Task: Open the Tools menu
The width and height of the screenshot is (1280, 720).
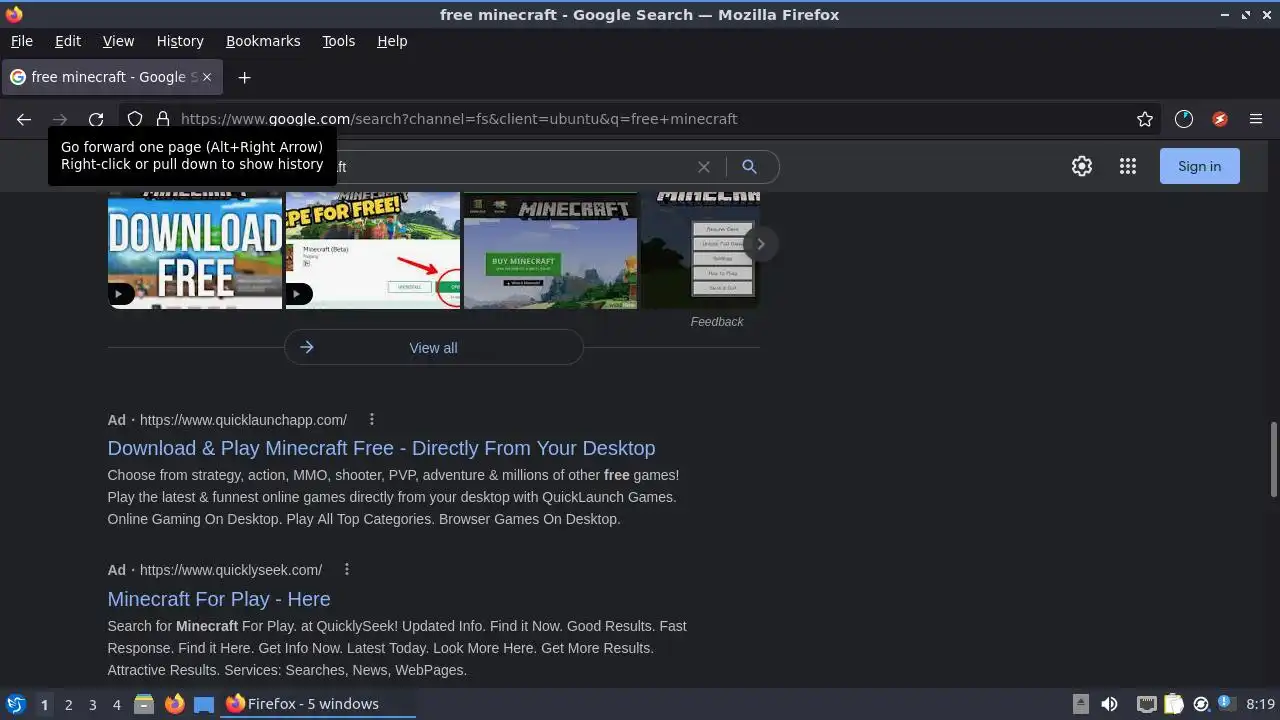Action: click(338, 41)
